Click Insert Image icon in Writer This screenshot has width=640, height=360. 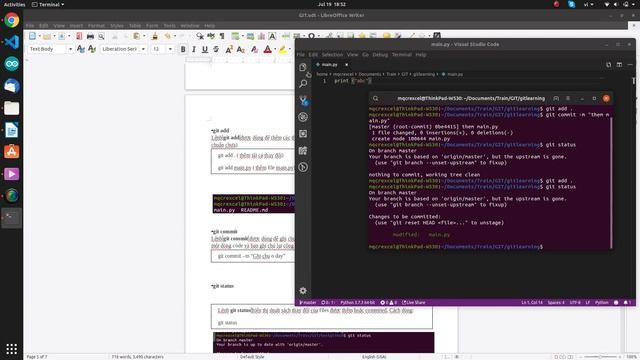250,36
